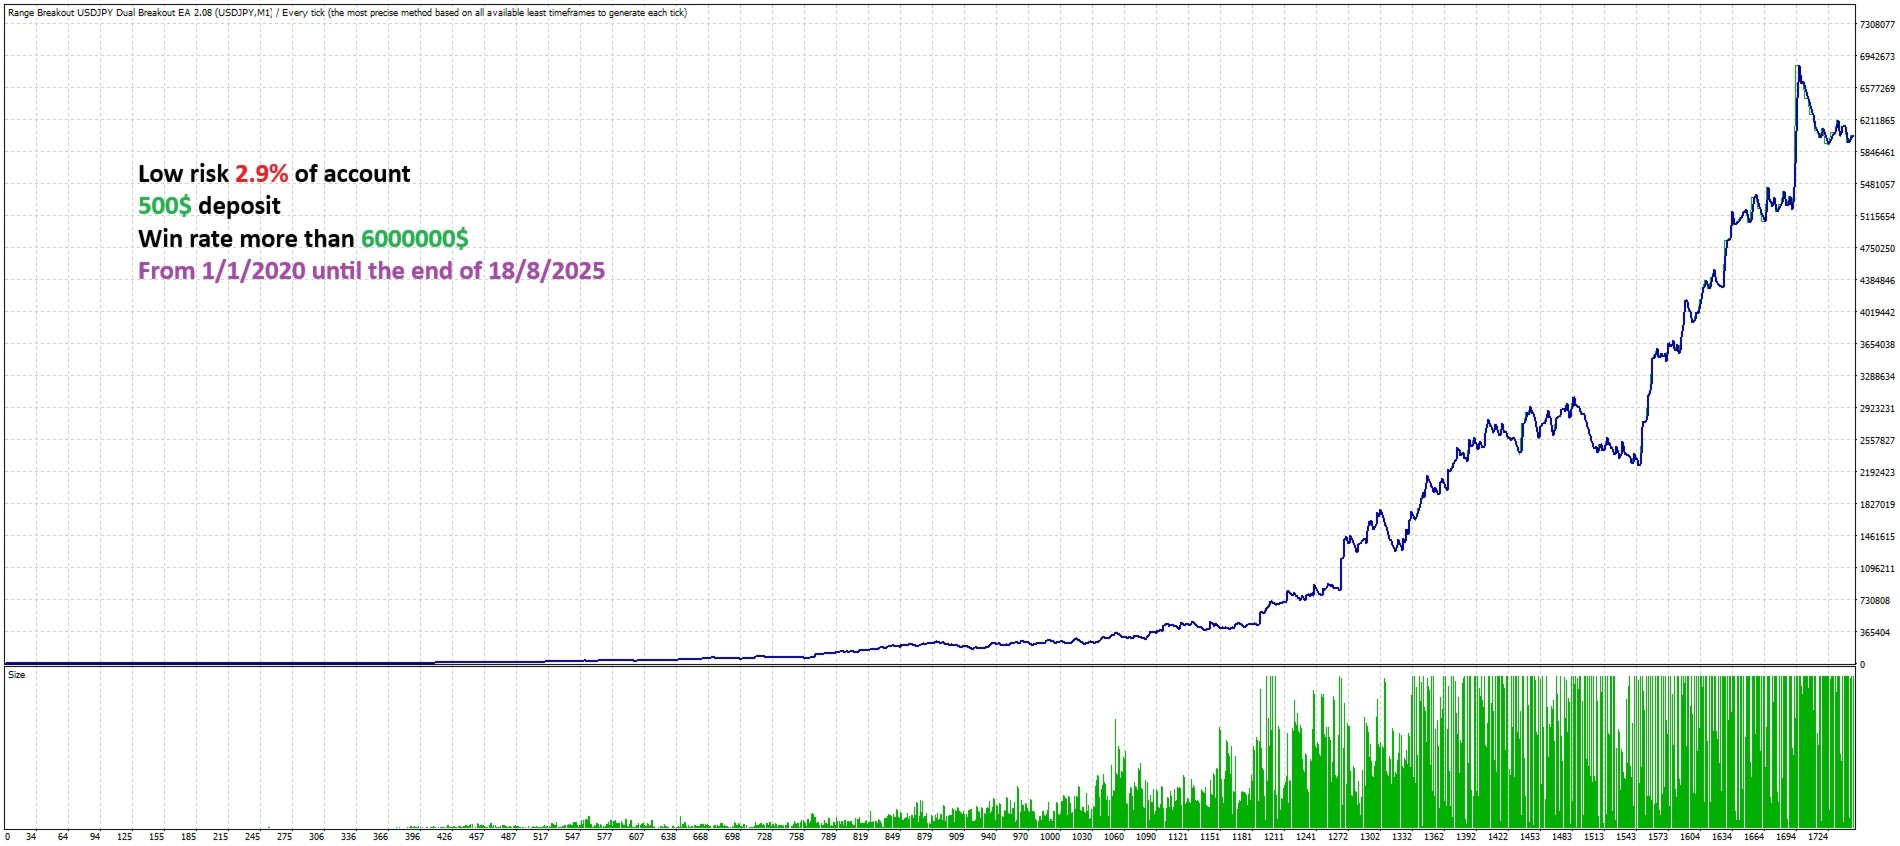Select the 1634 tick label on the trade axis

click(x=1722, y=837)
